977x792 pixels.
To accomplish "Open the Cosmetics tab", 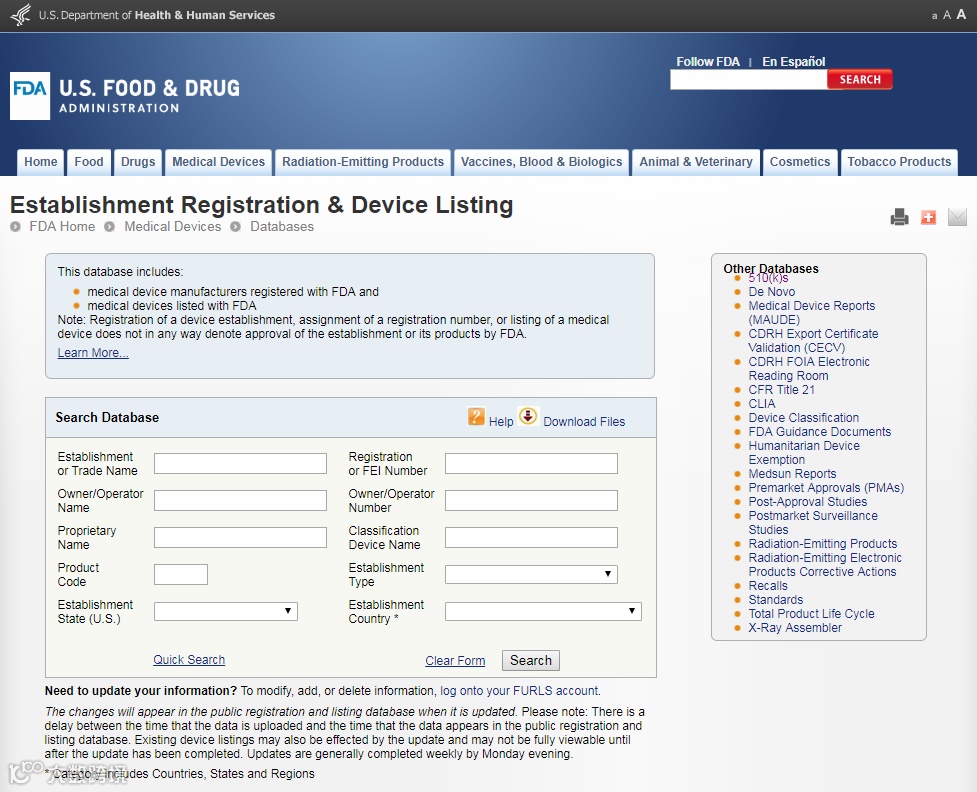I will 800,162.
